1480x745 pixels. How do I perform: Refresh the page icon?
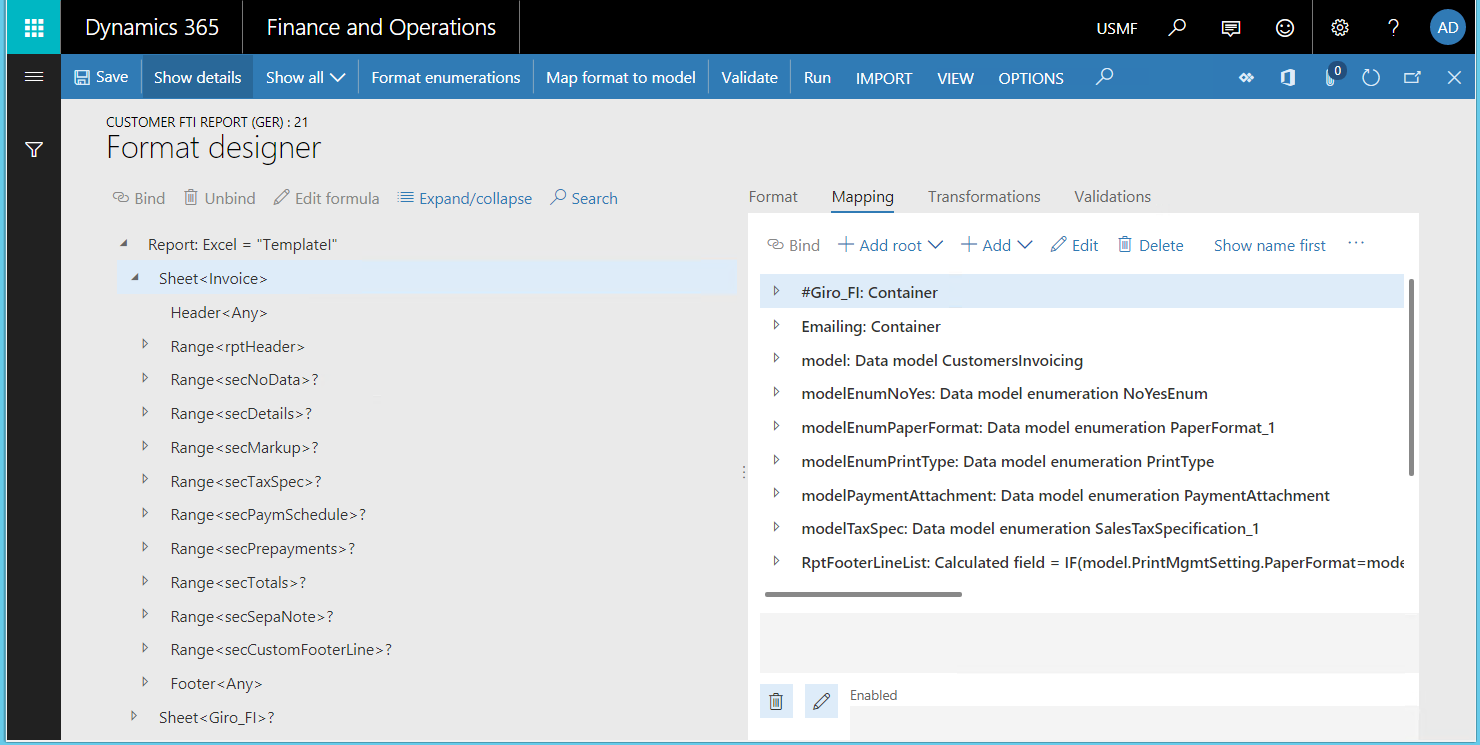[1371, 77]
